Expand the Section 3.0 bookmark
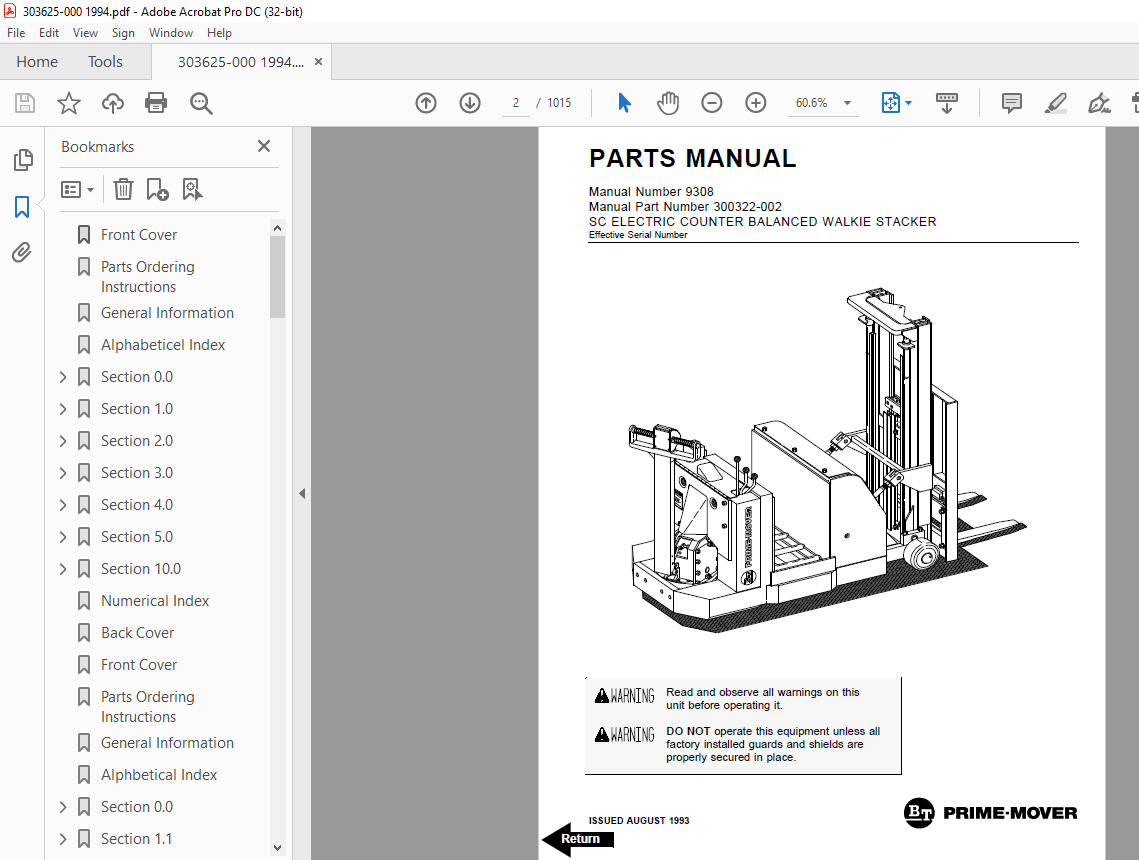Image resolution: width=1139 pixels, height=860 pixels. [63, 473]
